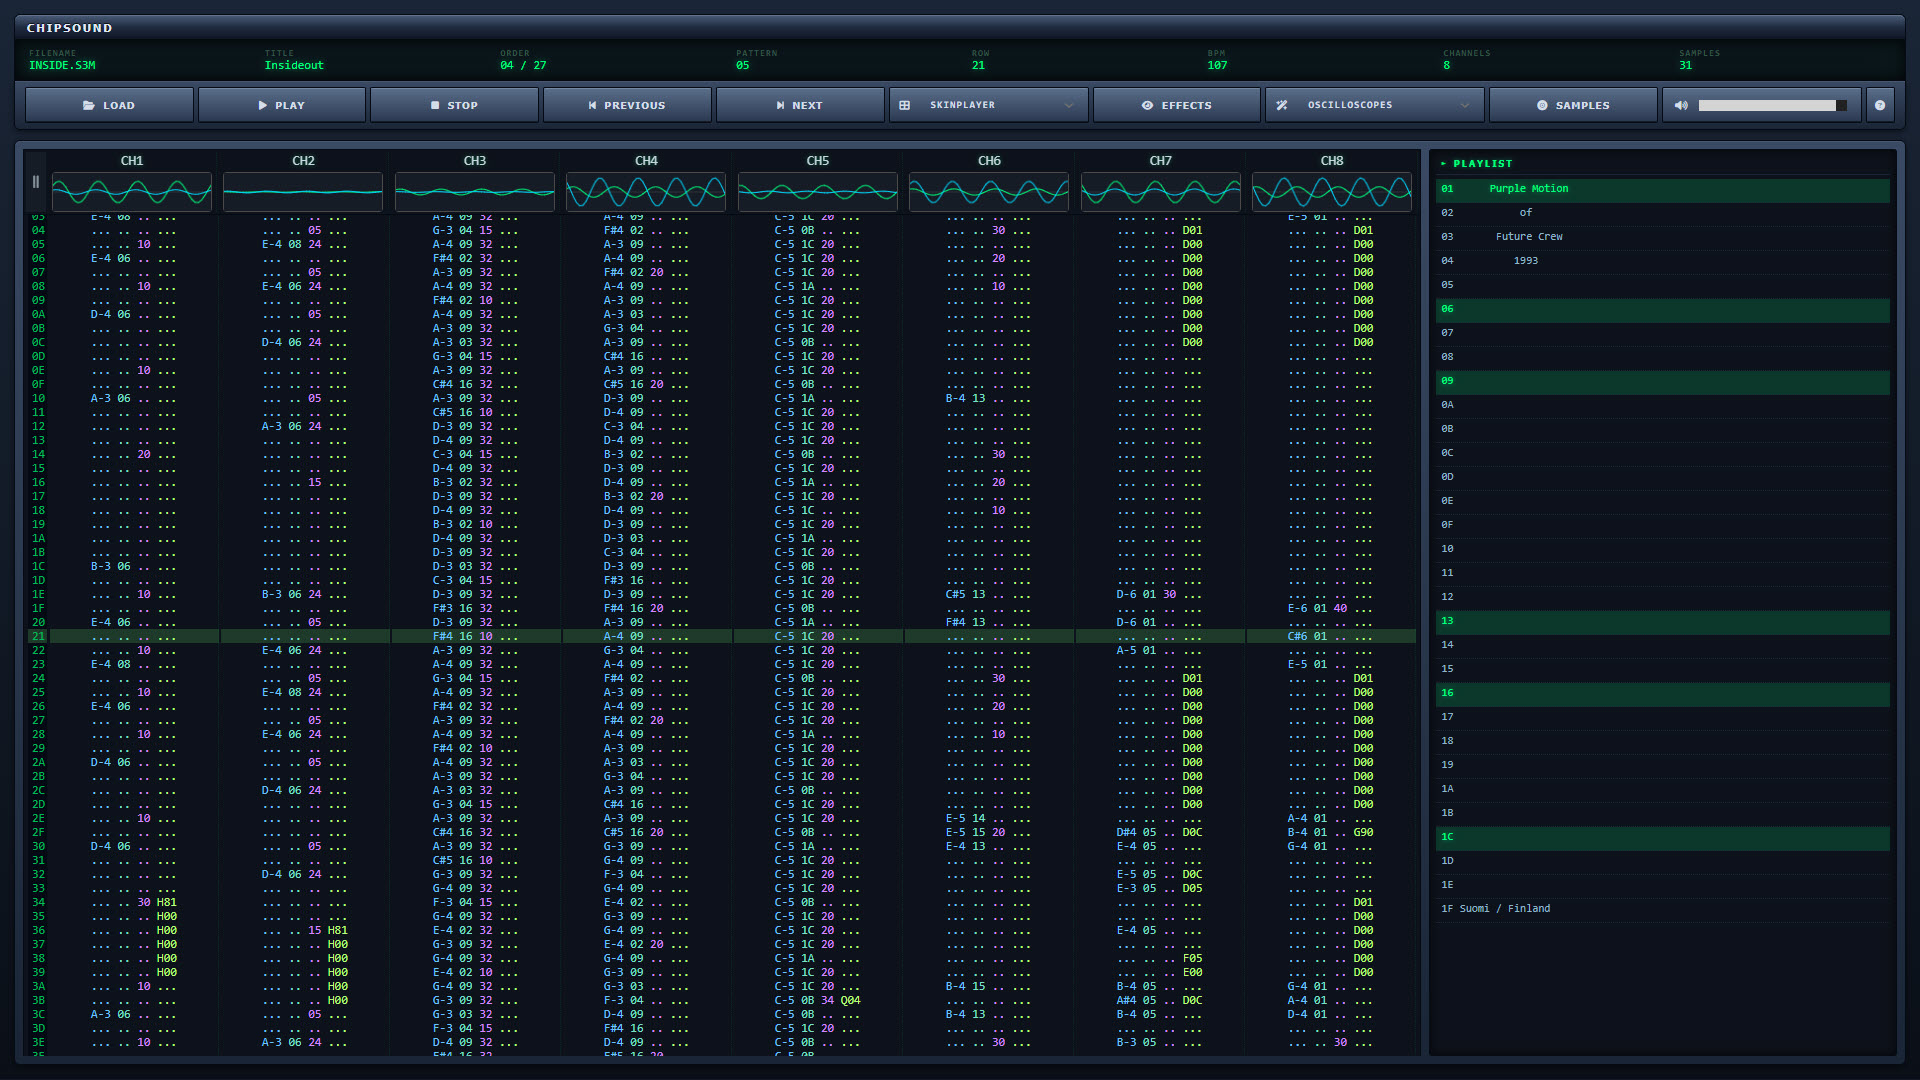Click the CH2 oscilloscope display
The height and width of the screenshot is (1080, 1920).
tap(303, 191)
